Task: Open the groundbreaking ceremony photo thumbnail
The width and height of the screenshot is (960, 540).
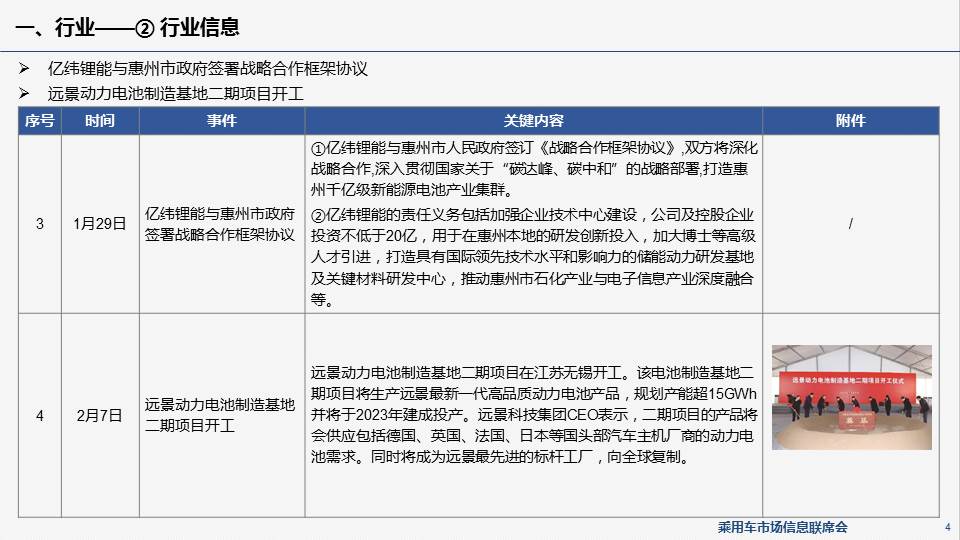Action: [x=852, y=397]
